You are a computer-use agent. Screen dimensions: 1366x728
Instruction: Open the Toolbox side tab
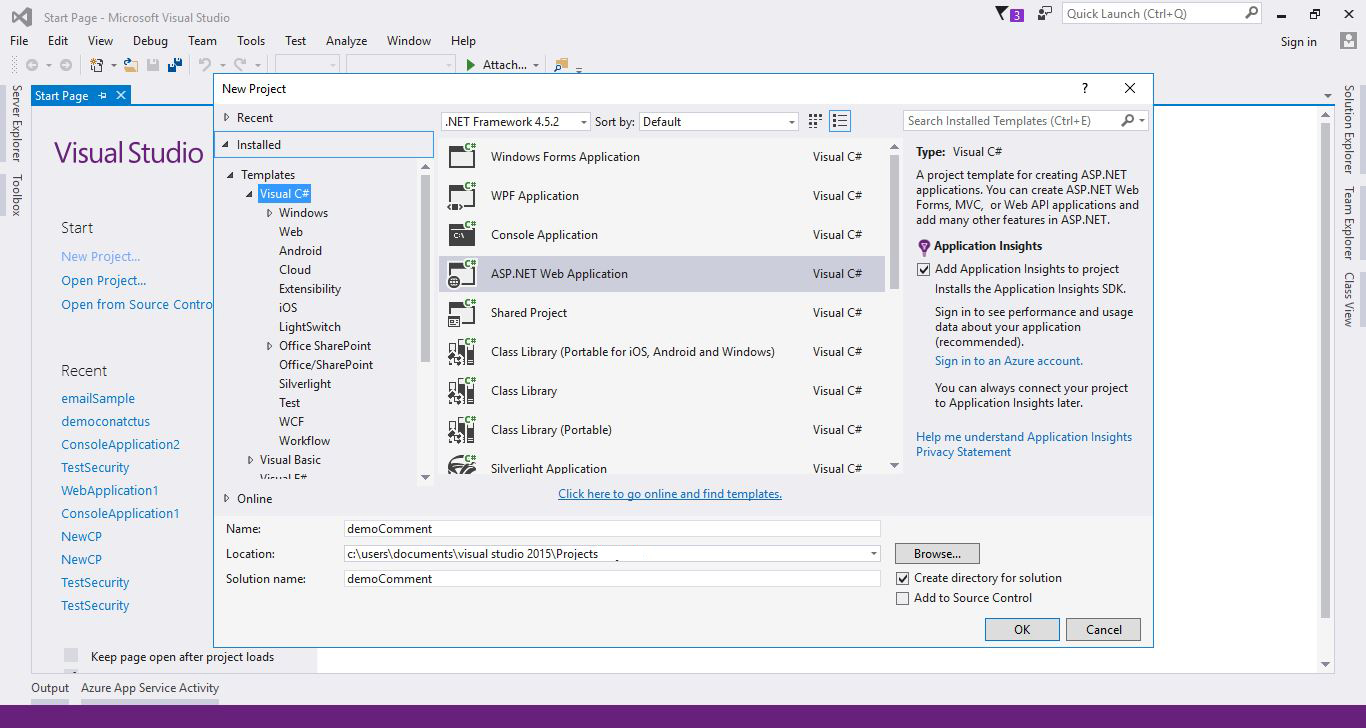[16, 195]
